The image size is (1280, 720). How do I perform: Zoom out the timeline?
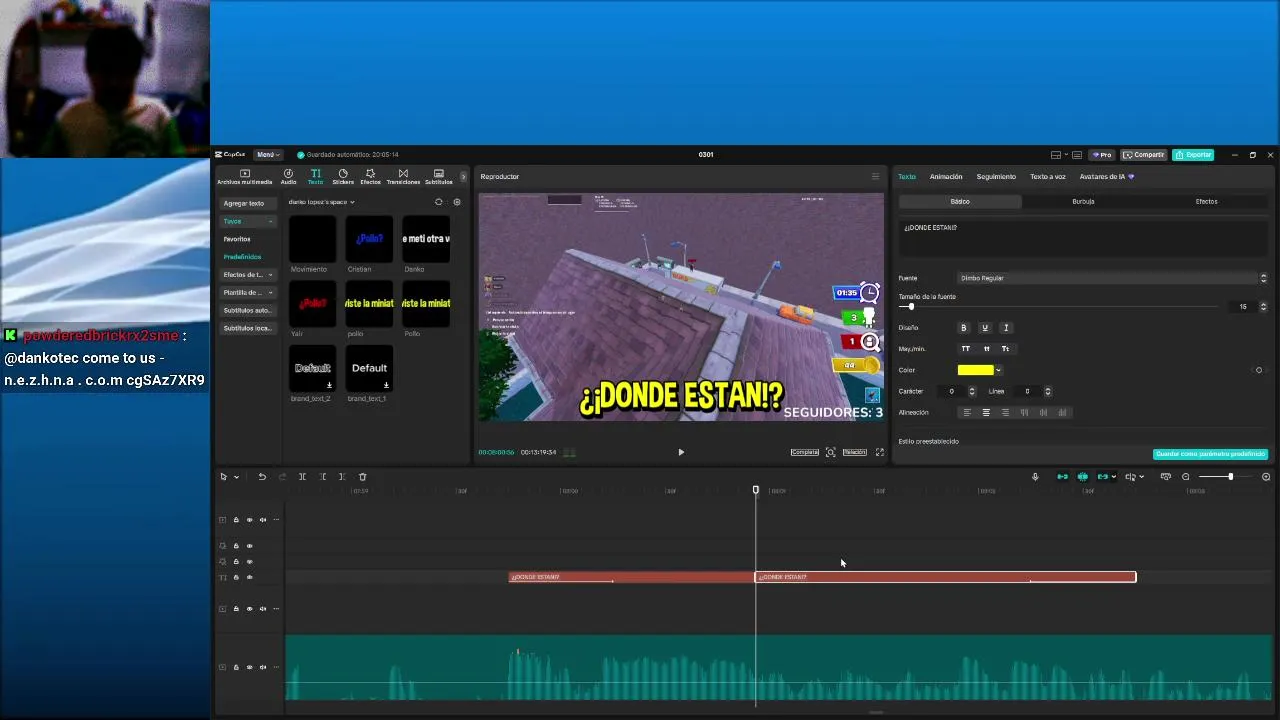pyautogui.click(x=1186, y=477)
